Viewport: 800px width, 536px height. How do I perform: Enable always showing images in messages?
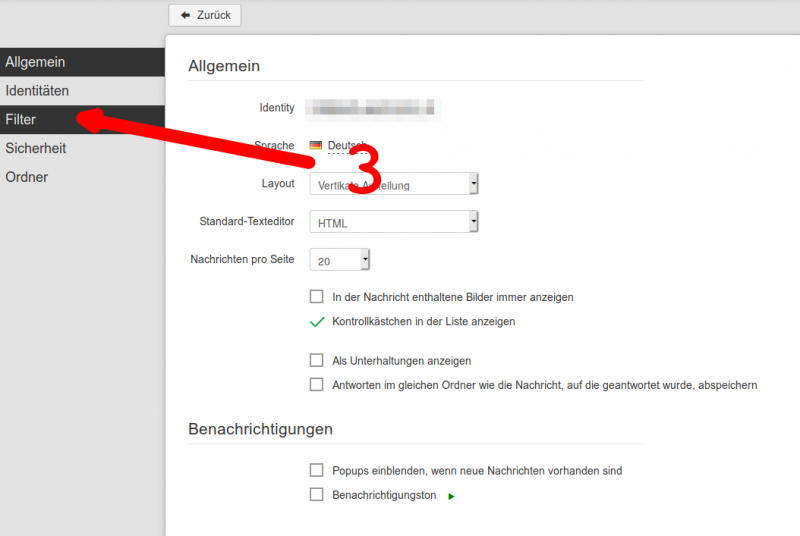(x=317, y=297)
